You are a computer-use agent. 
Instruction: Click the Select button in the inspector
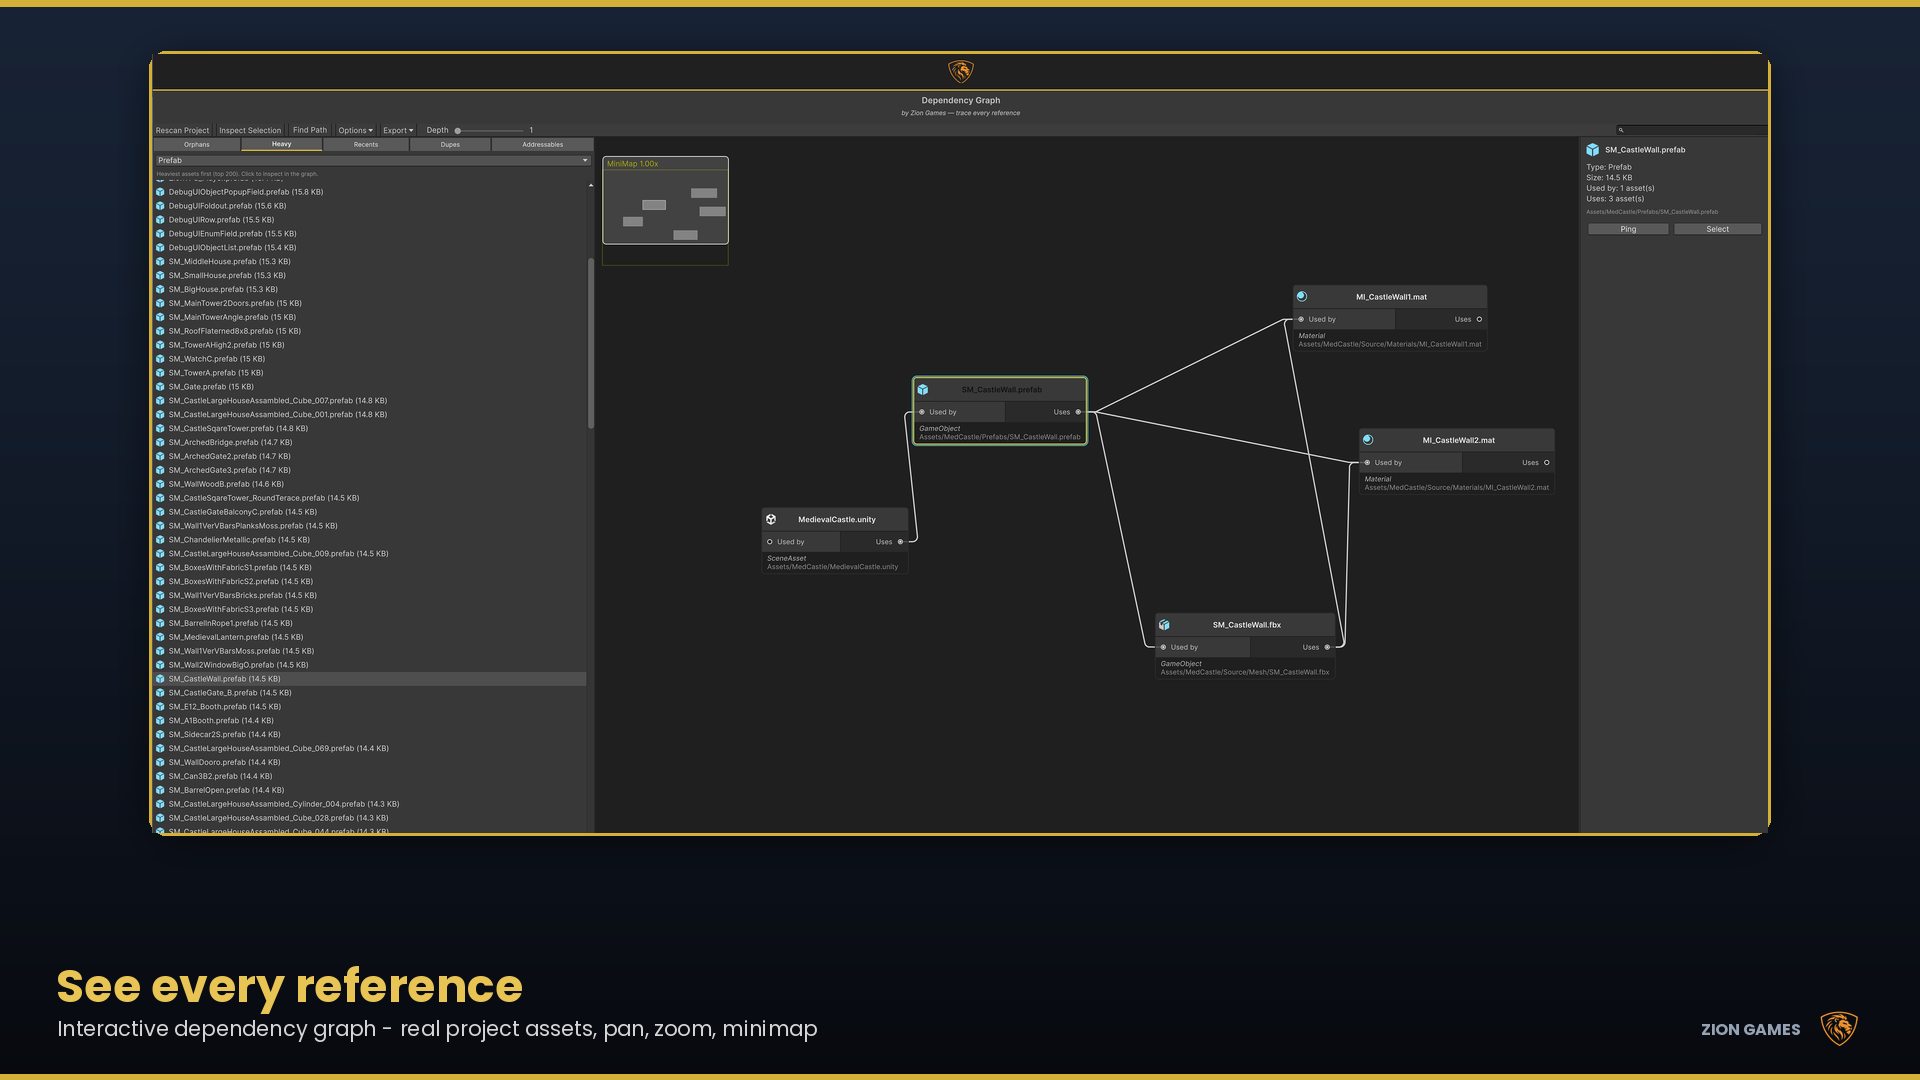[x=1718, y=229]
